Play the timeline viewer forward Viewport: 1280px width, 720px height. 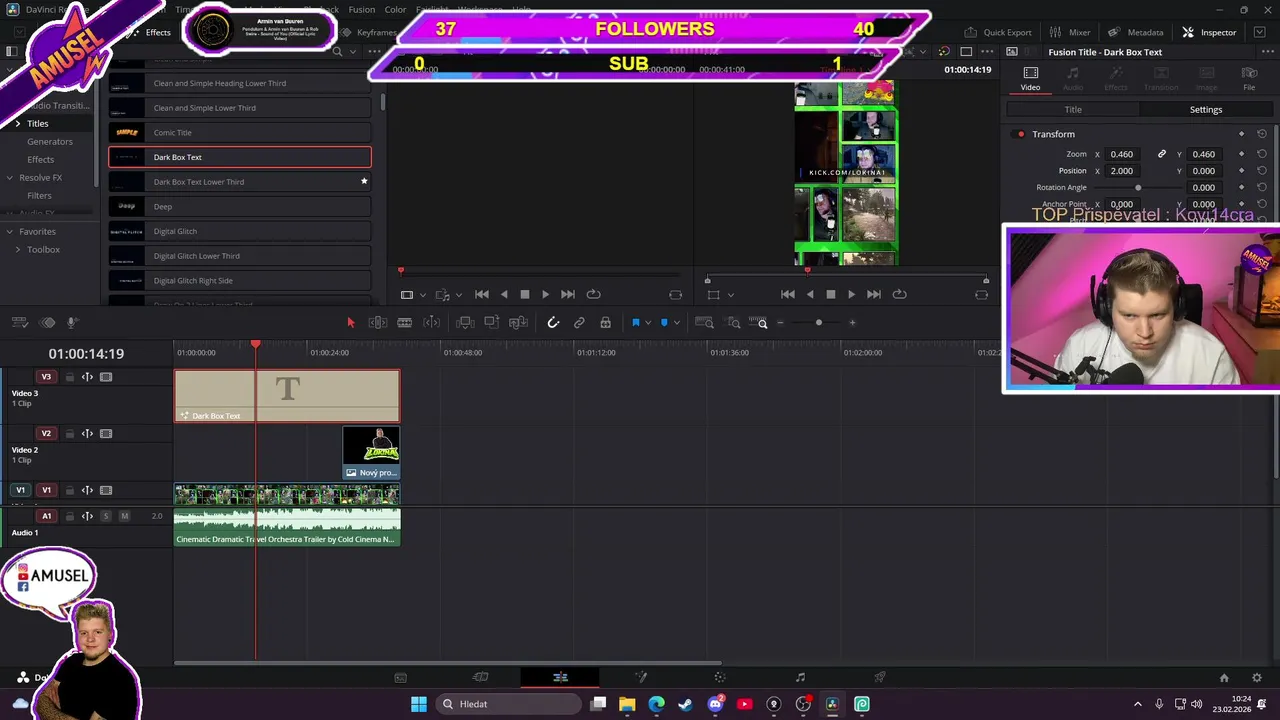click(851, 294)
